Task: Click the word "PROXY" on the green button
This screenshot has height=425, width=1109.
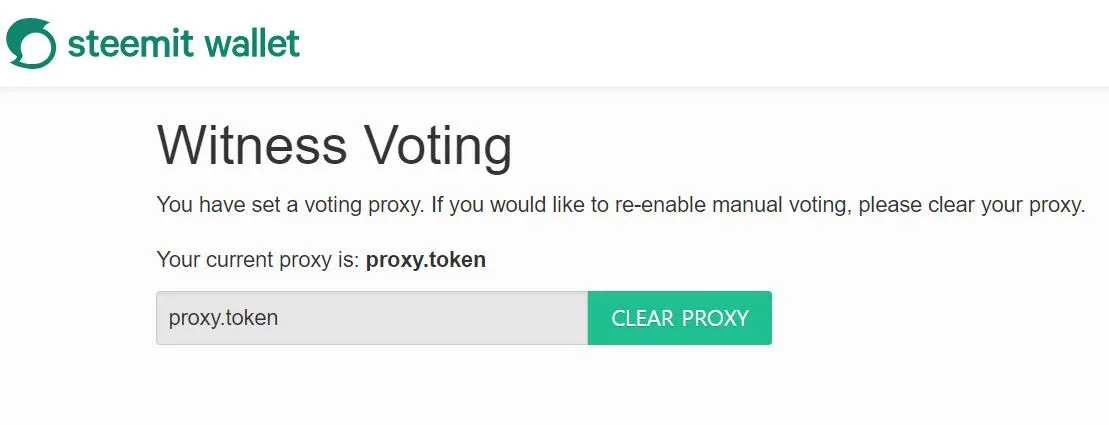Action: click(x=714, y=318)
